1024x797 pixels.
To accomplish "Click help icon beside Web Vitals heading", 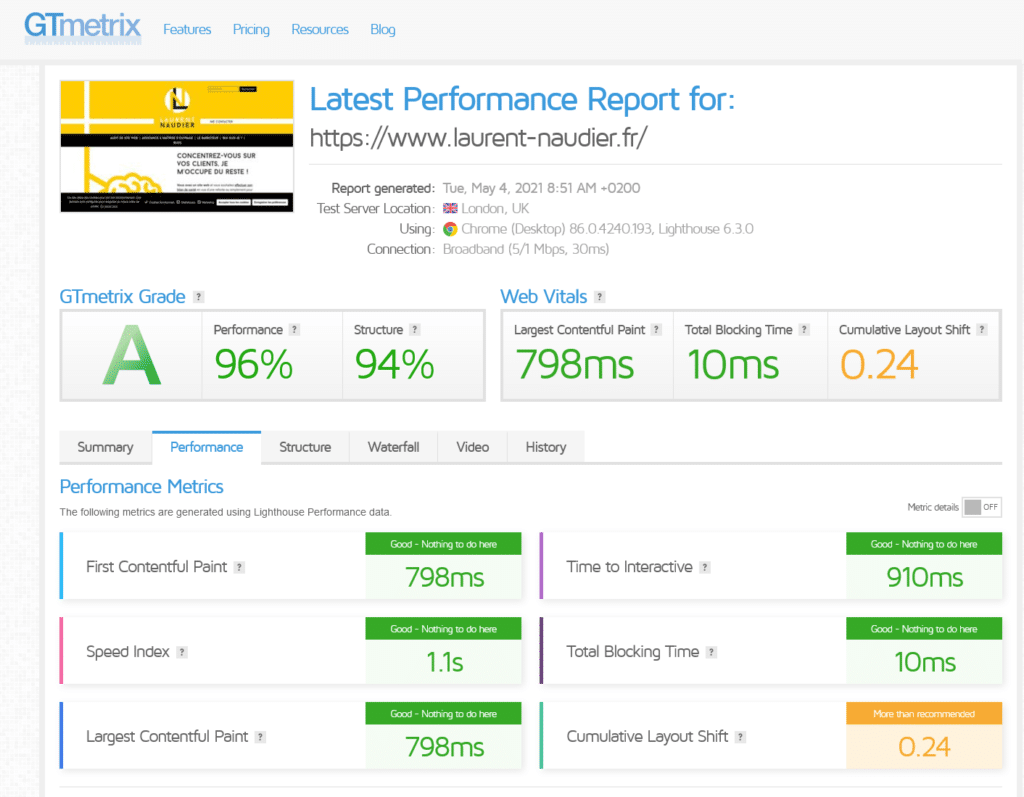I will tap(599, 297).
